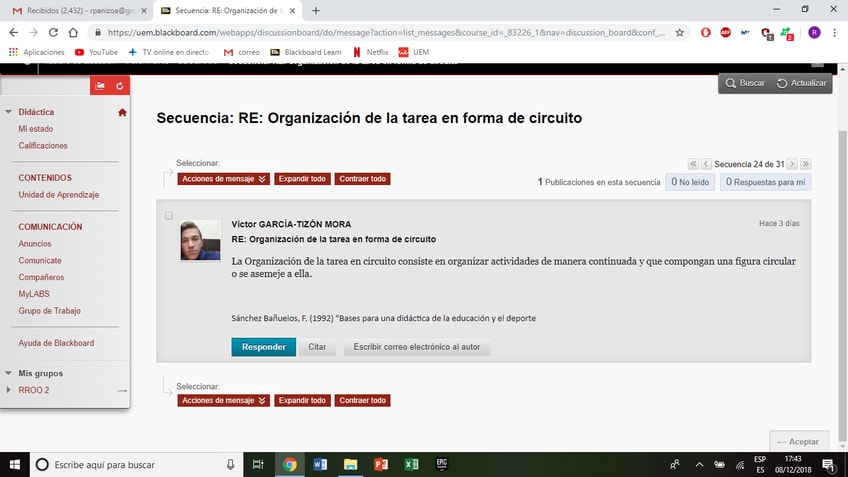Viewport: 848px width, 477px height.
Task: Show 0 No leído posts
Action: tap(690, 182)
